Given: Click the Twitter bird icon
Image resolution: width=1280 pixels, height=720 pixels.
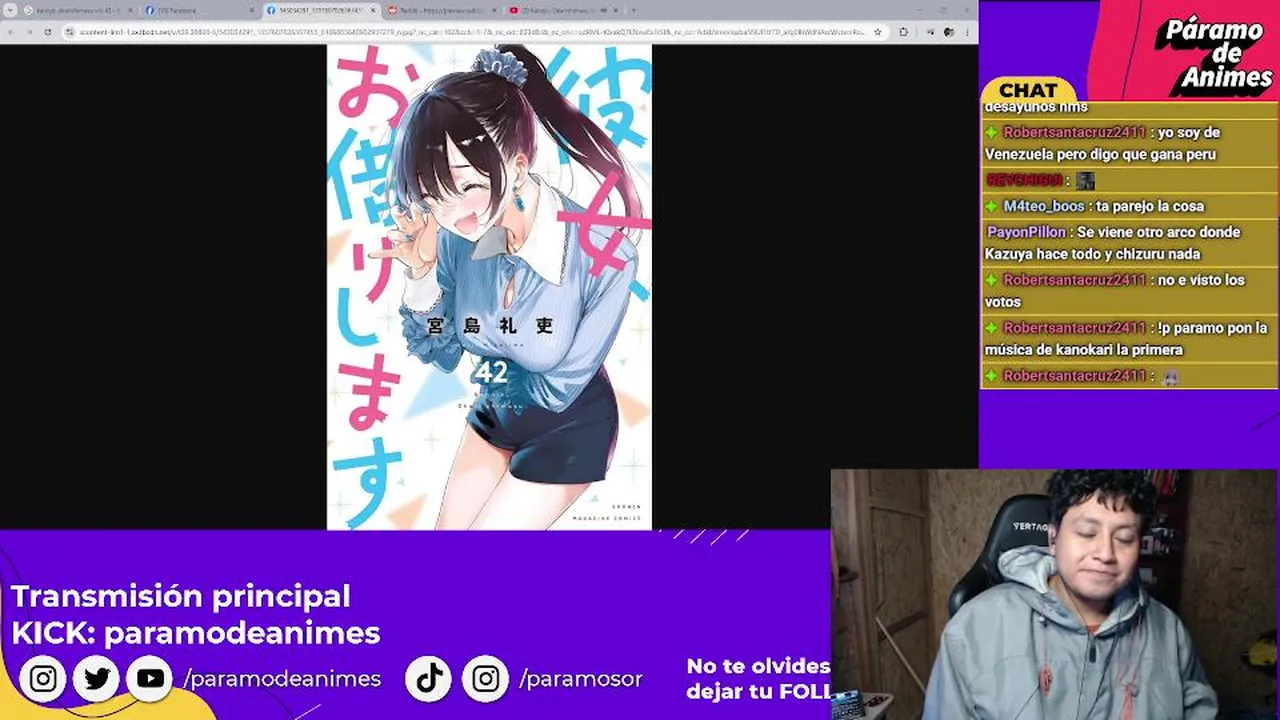Looking at the screenshot, I should [x=97, y=679].
